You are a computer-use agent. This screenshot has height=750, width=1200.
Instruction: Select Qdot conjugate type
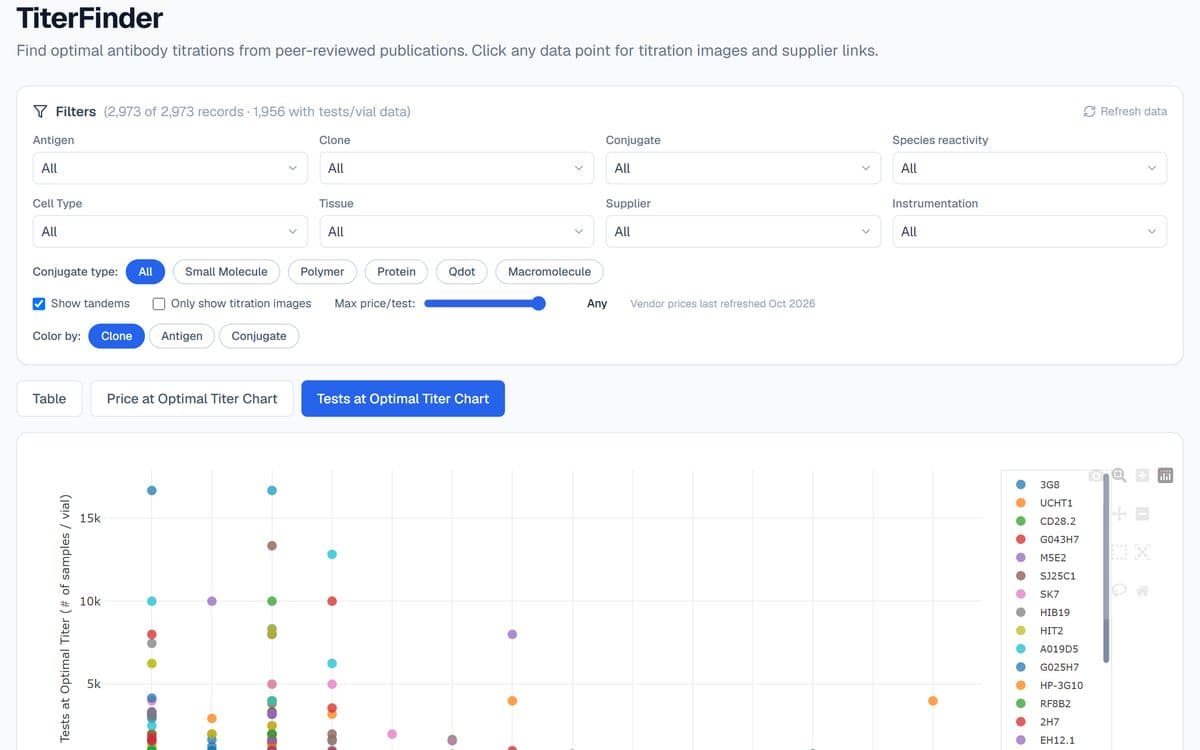coord(462,271)
